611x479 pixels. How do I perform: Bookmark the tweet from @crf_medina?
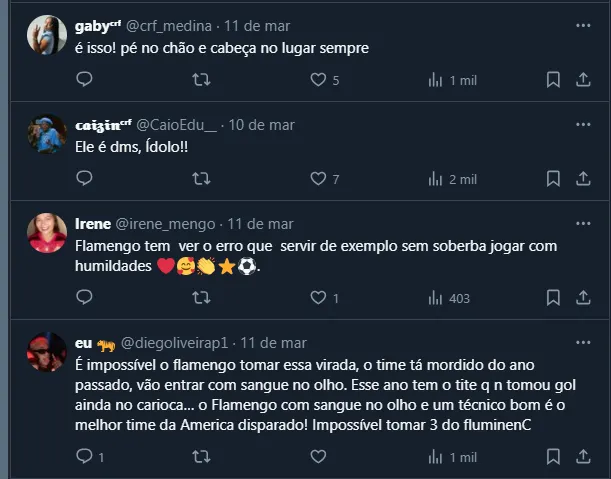(x=553, y=80)
